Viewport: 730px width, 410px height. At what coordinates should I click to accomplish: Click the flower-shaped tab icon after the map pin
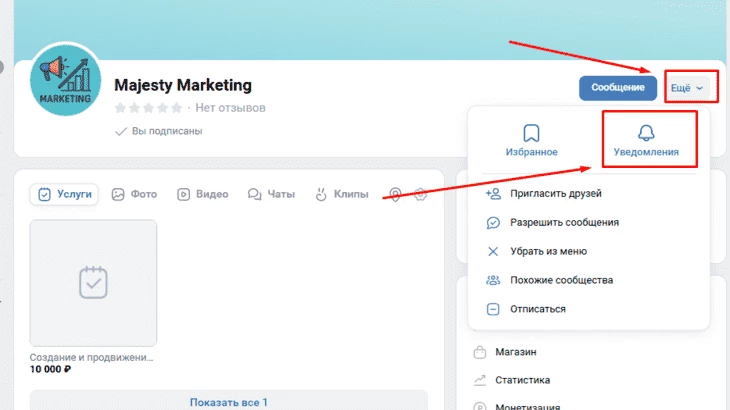pyautogui.click(x=420, y=195)
